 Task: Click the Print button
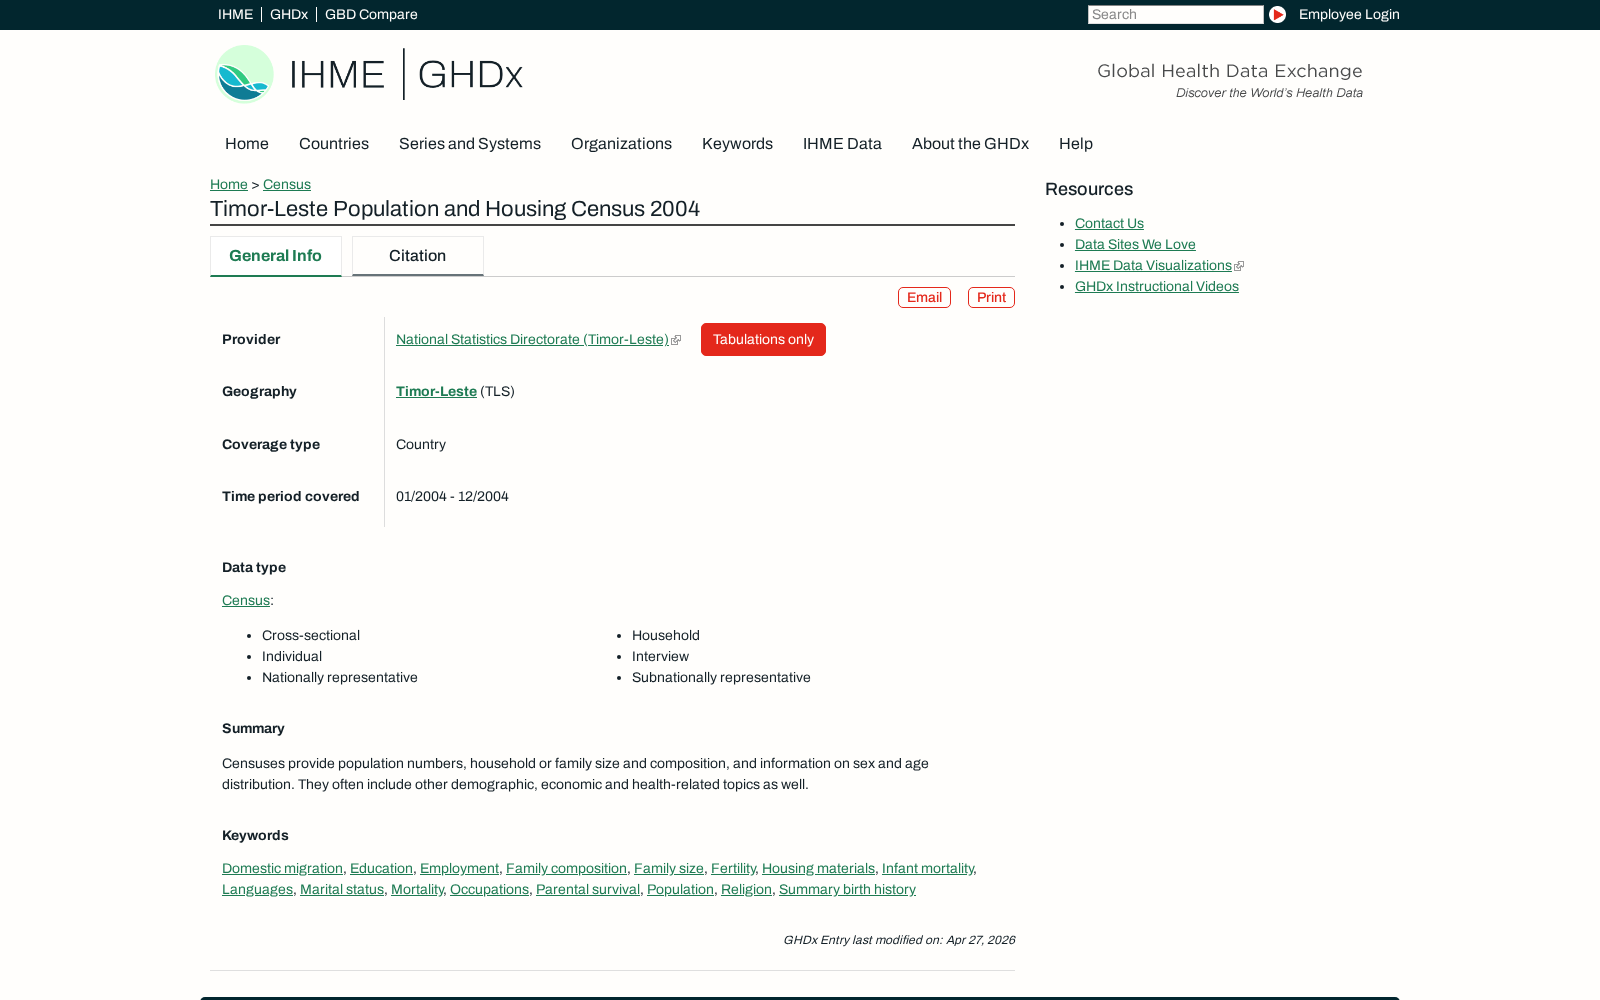coord(991,297)
